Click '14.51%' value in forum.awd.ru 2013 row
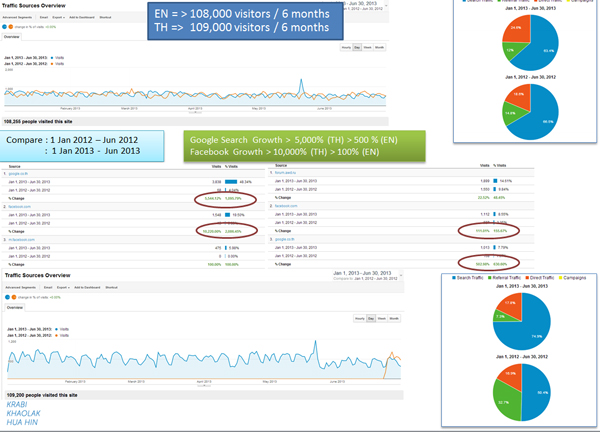 coord(505,181)
